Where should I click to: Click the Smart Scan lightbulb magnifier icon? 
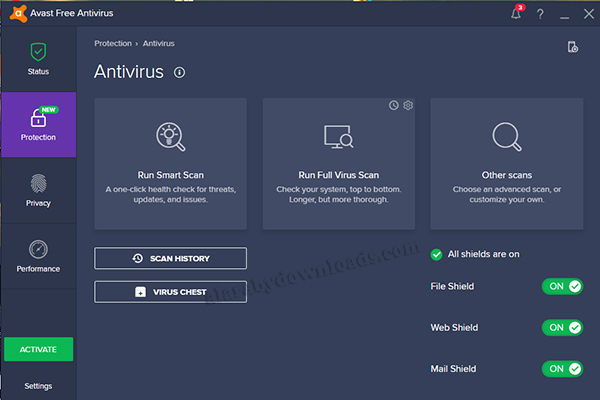[x=171, y=137]
